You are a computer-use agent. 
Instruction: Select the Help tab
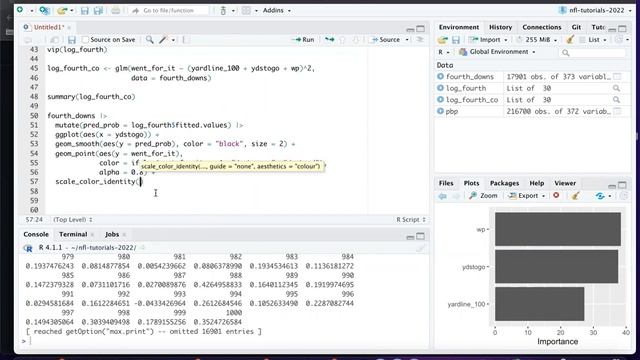click(x=536, y=183)
